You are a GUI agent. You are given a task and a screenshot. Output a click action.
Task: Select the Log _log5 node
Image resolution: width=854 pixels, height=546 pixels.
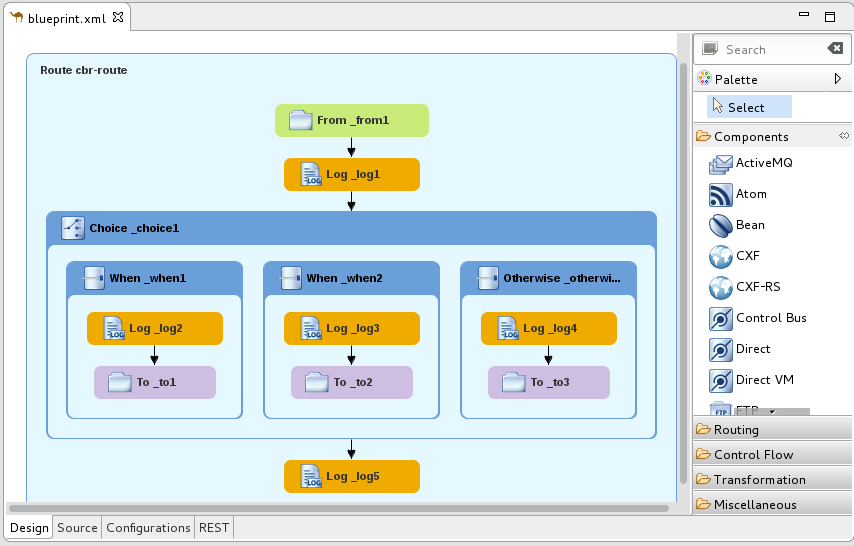pyautogui.click(x=351, y=476)
